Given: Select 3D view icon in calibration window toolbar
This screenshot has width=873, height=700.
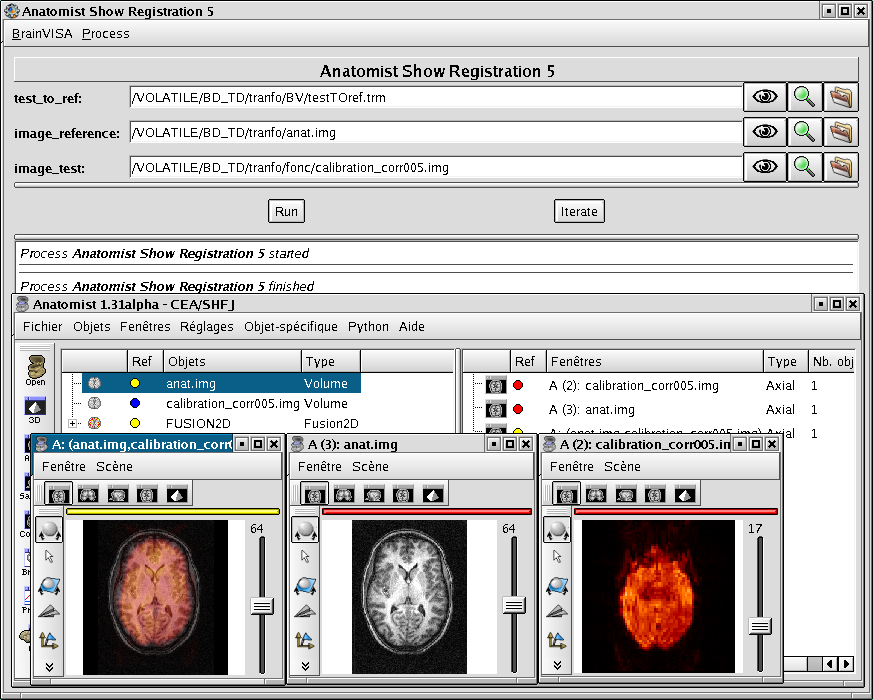Looking at the screenshot, I should click(x=684, y=494).
